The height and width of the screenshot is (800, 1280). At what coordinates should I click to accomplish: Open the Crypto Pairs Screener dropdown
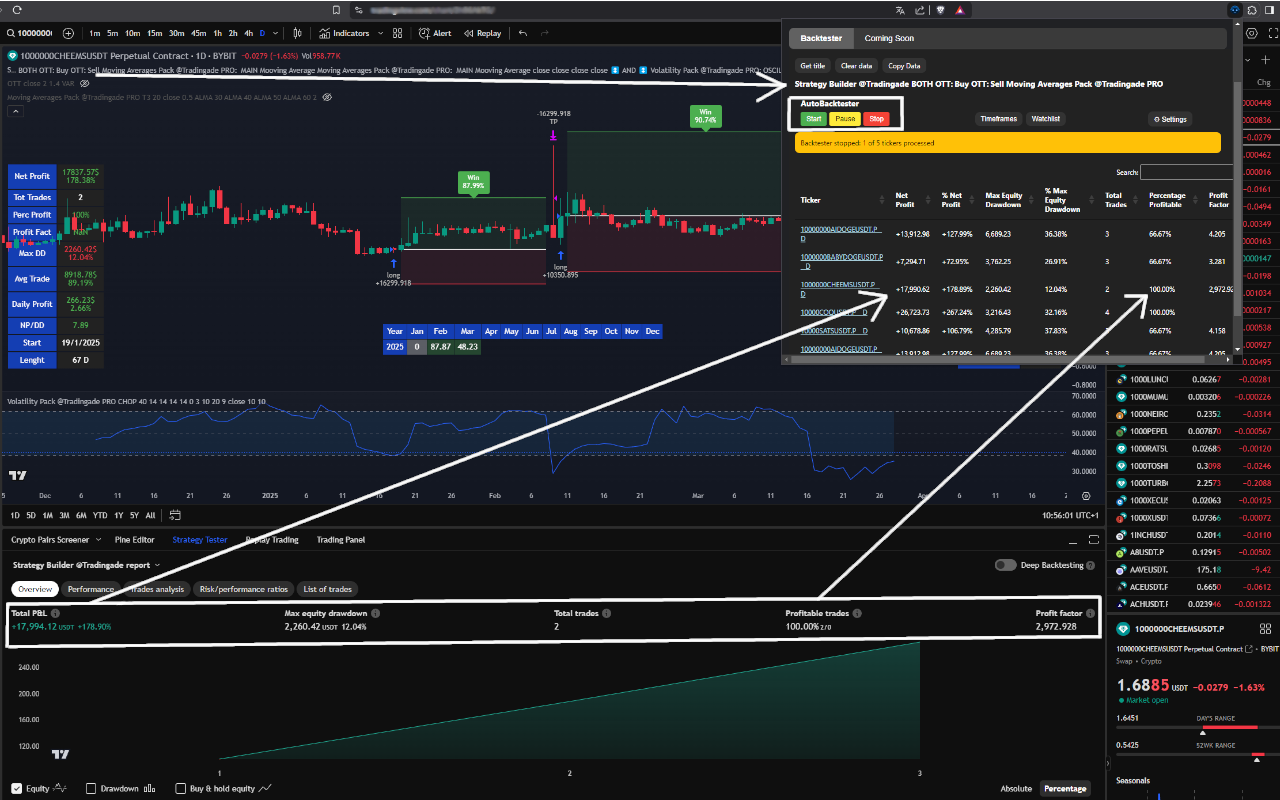click(x=100, y=539)
